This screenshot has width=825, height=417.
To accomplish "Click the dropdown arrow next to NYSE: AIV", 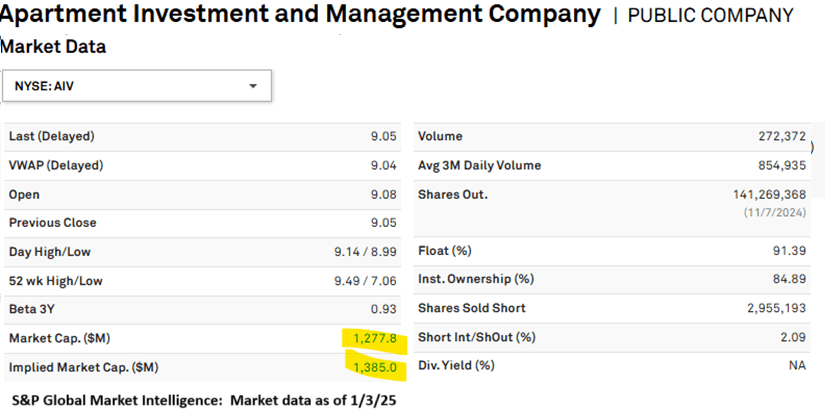I will click(x=253, y=86).
